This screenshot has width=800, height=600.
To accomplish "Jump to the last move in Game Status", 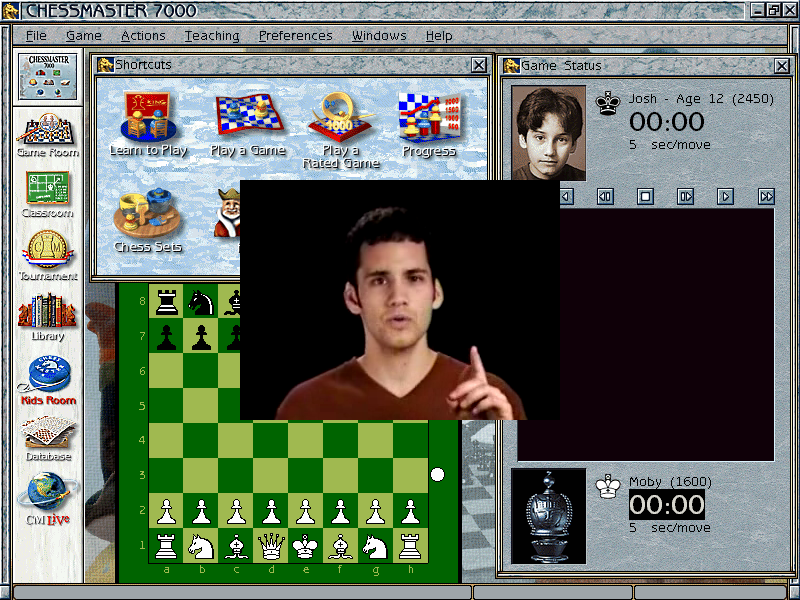I will (766, 196).
